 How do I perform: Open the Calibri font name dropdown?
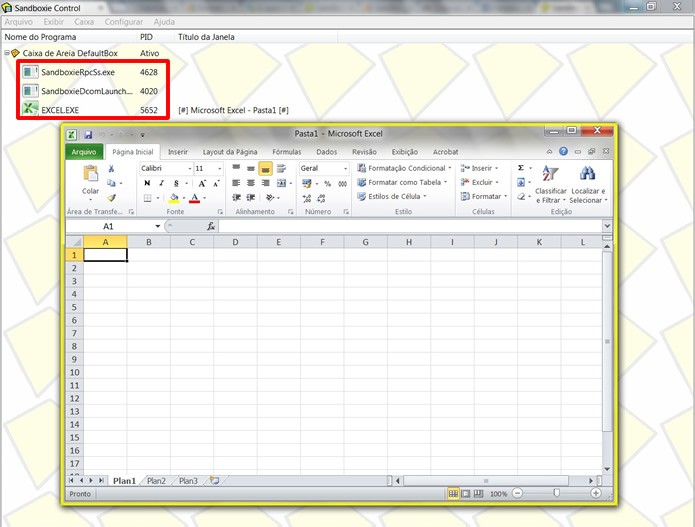(x=190, y=168)
